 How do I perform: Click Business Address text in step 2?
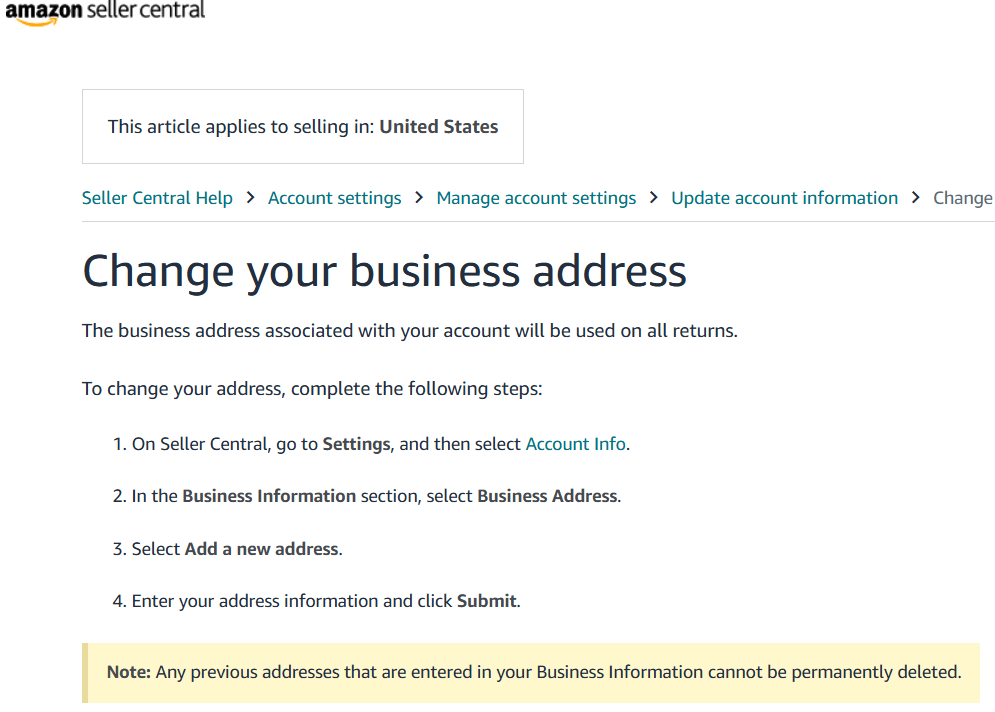point(547,496)
